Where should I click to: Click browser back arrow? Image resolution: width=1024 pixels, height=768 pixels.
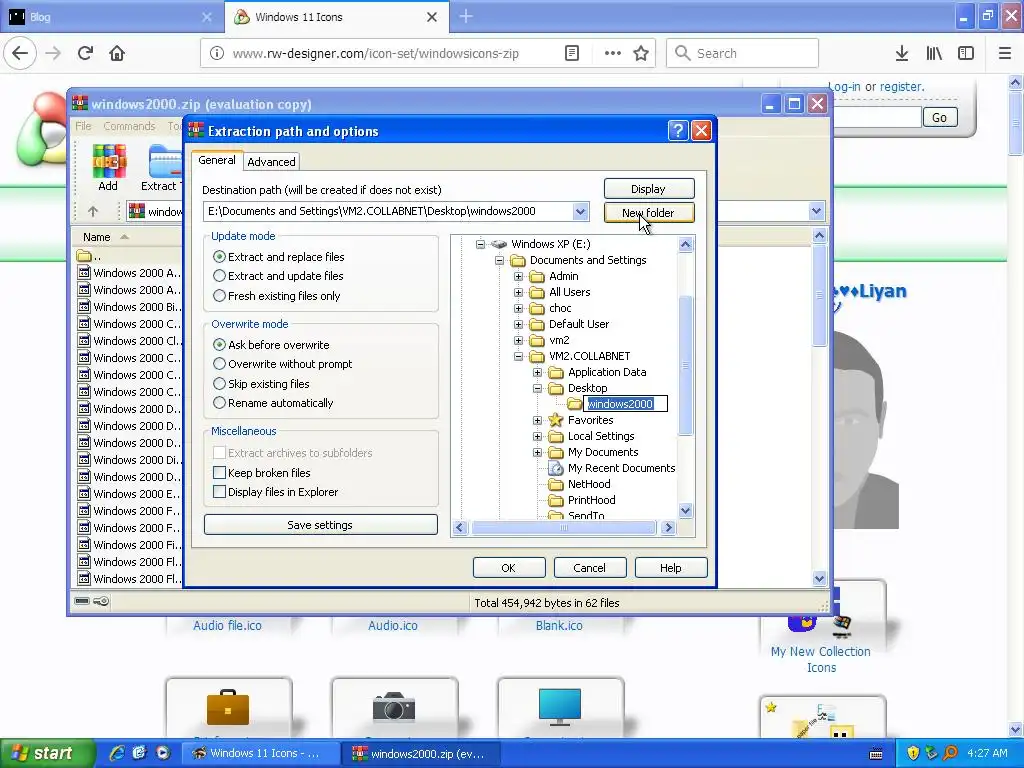[20, 53]
